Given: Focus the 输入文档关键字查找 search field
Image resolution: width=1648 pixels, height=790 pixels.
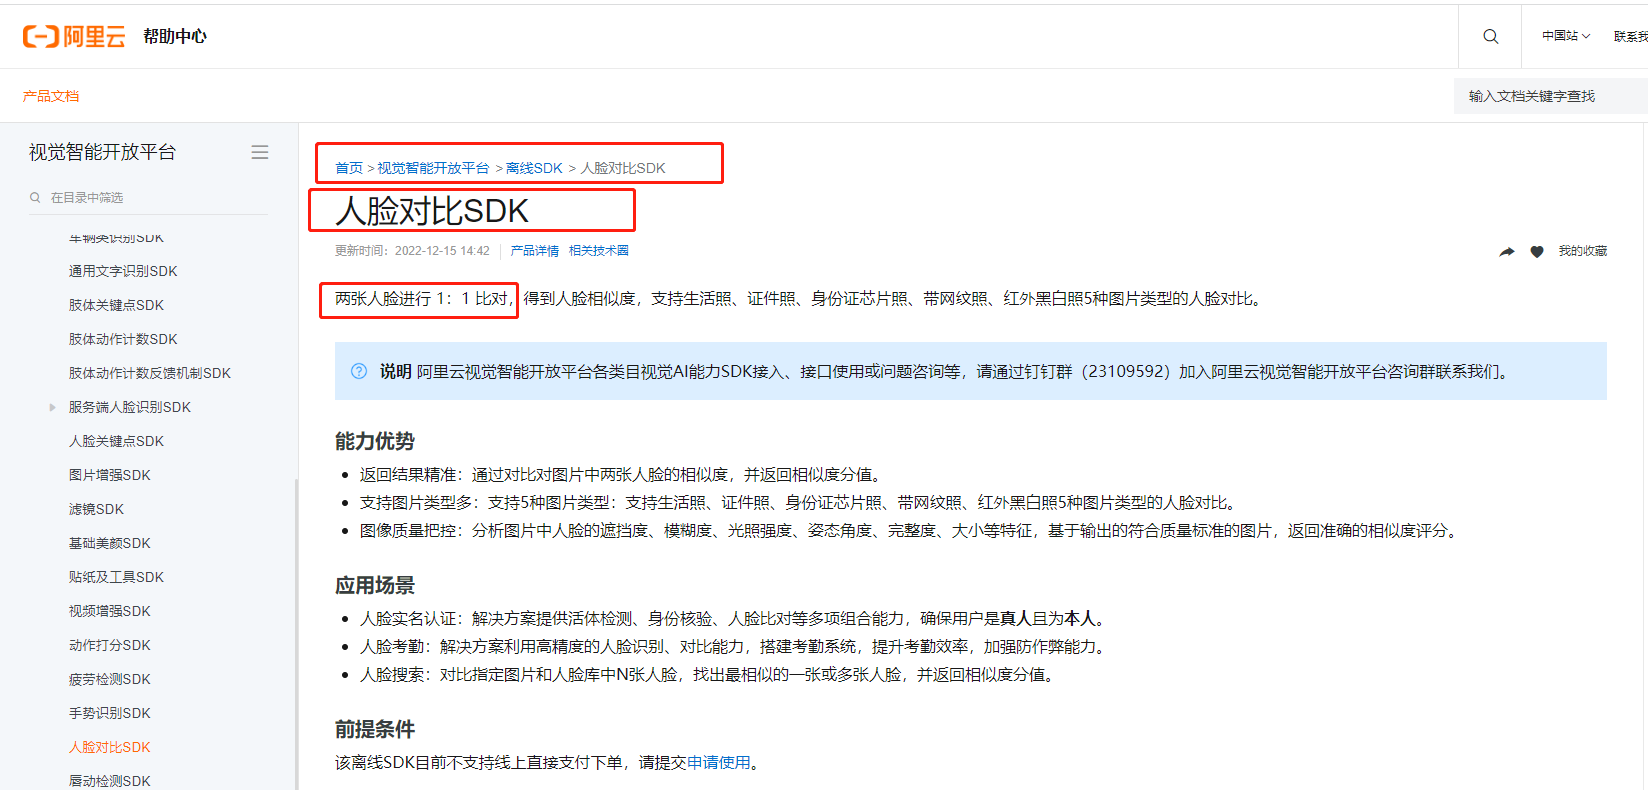Looking at the screenshot, I should (1550, 96).
